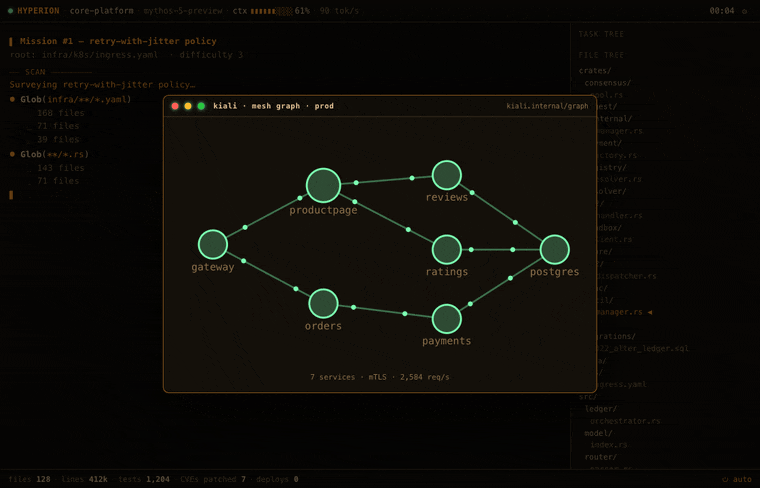Open orchestrator.rs in the file tree

click(625, 421)
